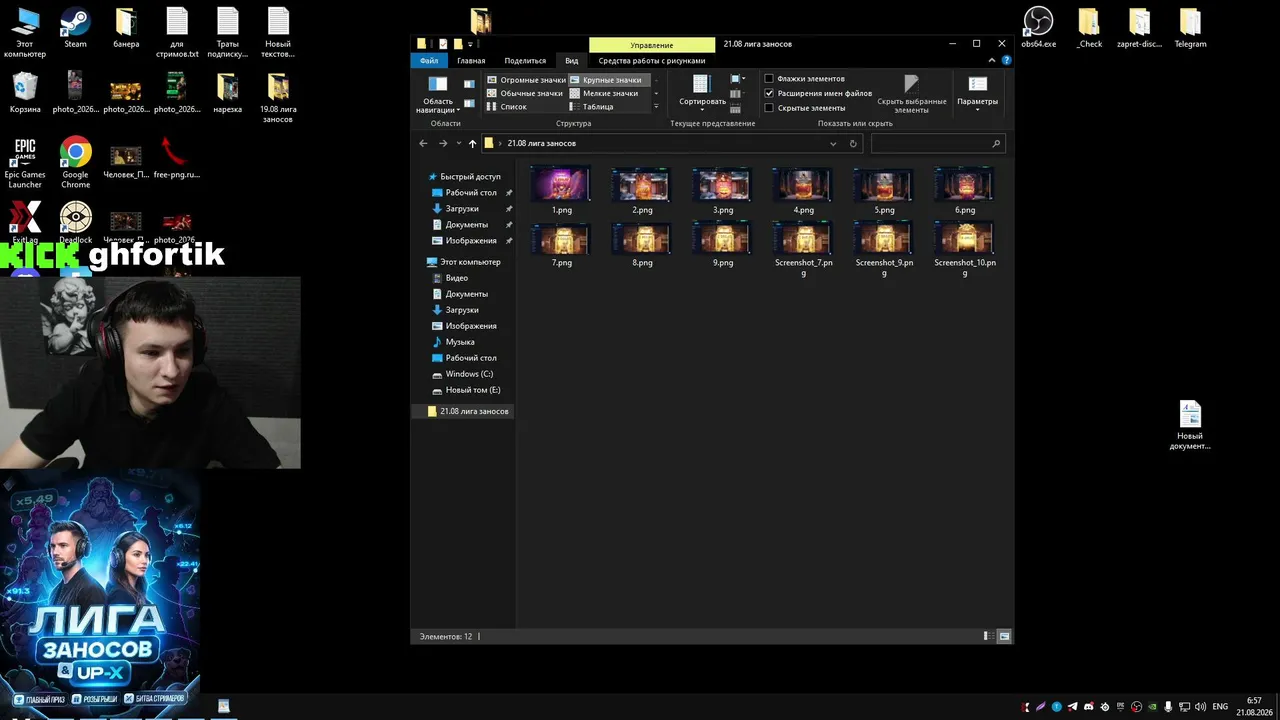Click Скрыть выбранные элементы button
Image resolution: width=1280 pixels, height=720 pixels.
coord(912,93)
